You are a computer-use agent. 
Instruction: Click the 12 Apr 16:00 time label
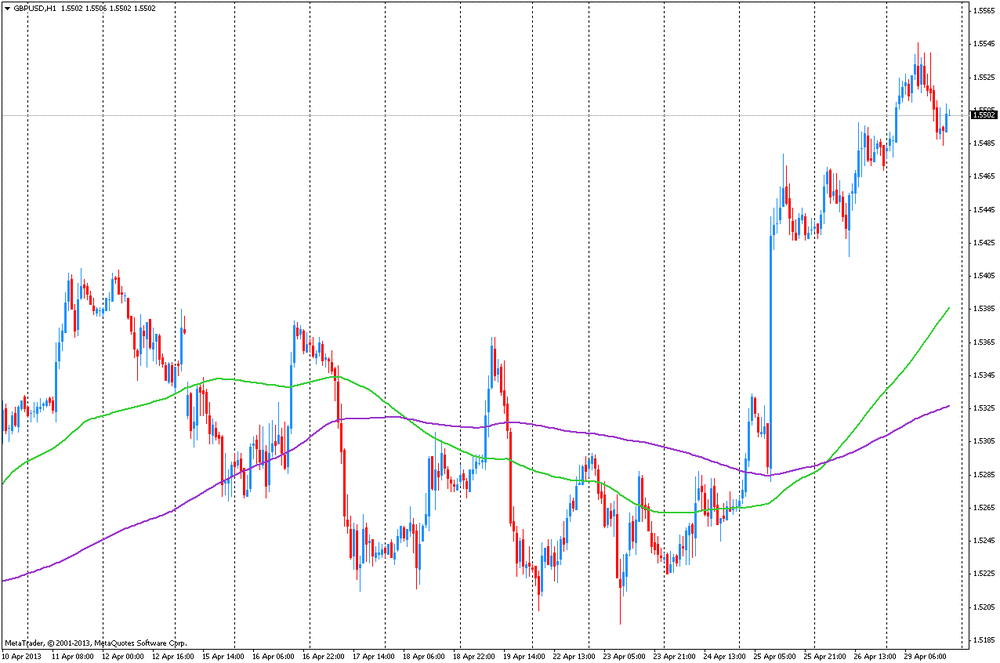coord(173,656)
